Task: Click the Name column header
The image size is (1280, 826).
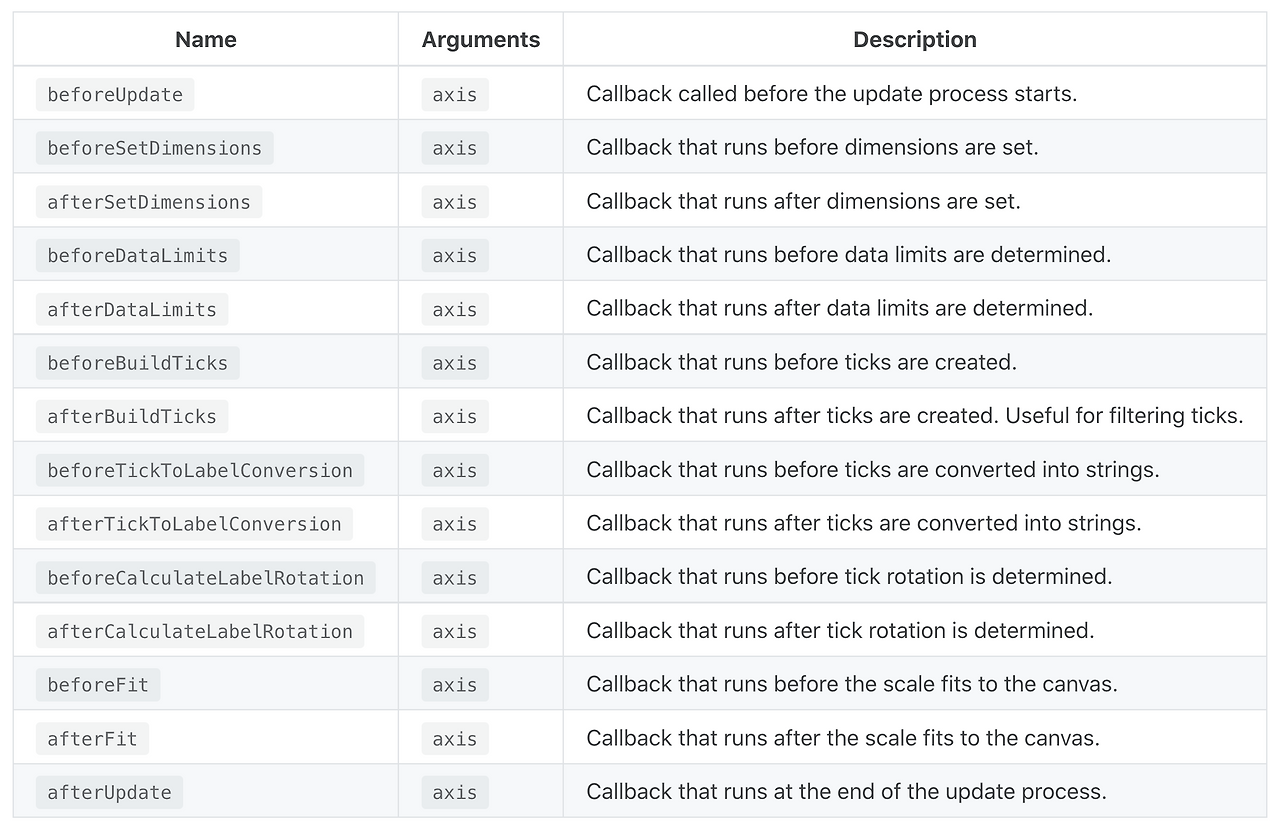Action: coord(205,40)
